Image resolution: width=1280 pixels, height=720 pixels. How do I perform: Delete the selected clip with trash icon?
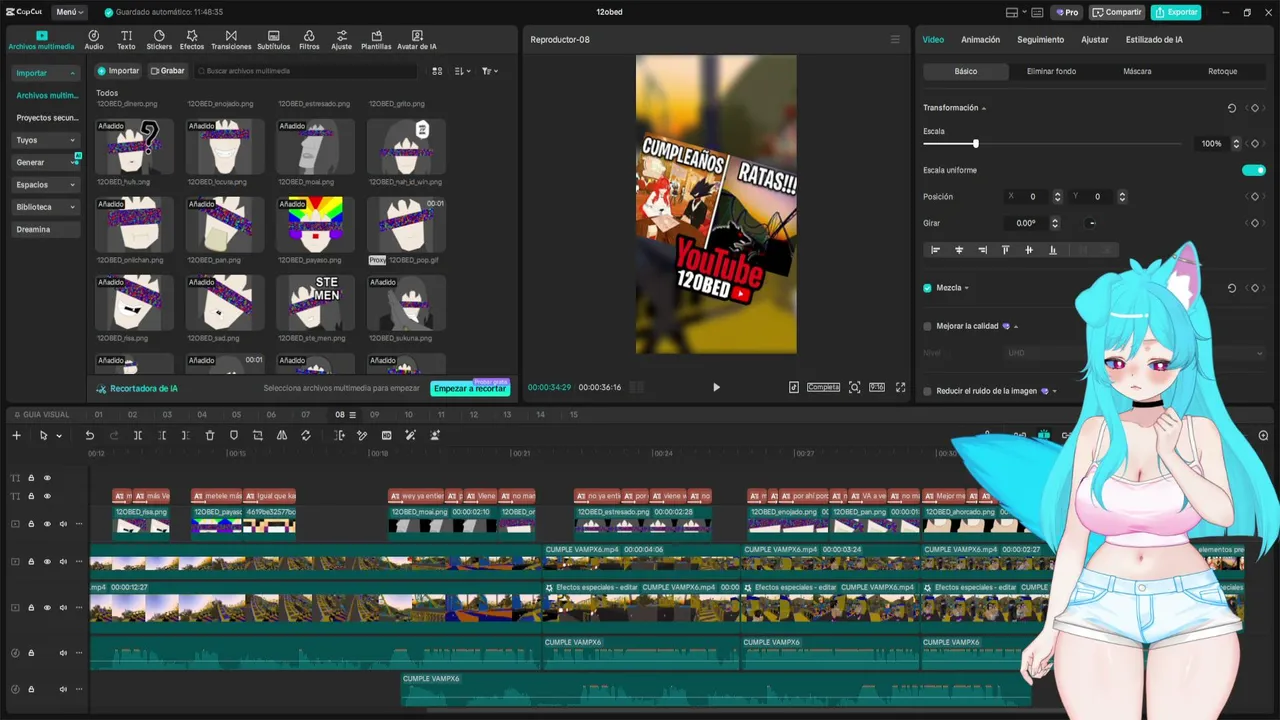tap(210, 435)
